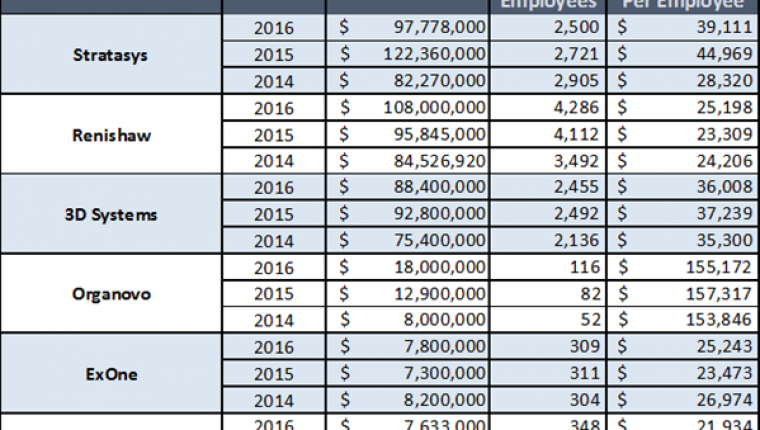Click the 92,800,000 amount cell
The width and height of the screenshot is (760, 430).
click(x=408, y=214)
